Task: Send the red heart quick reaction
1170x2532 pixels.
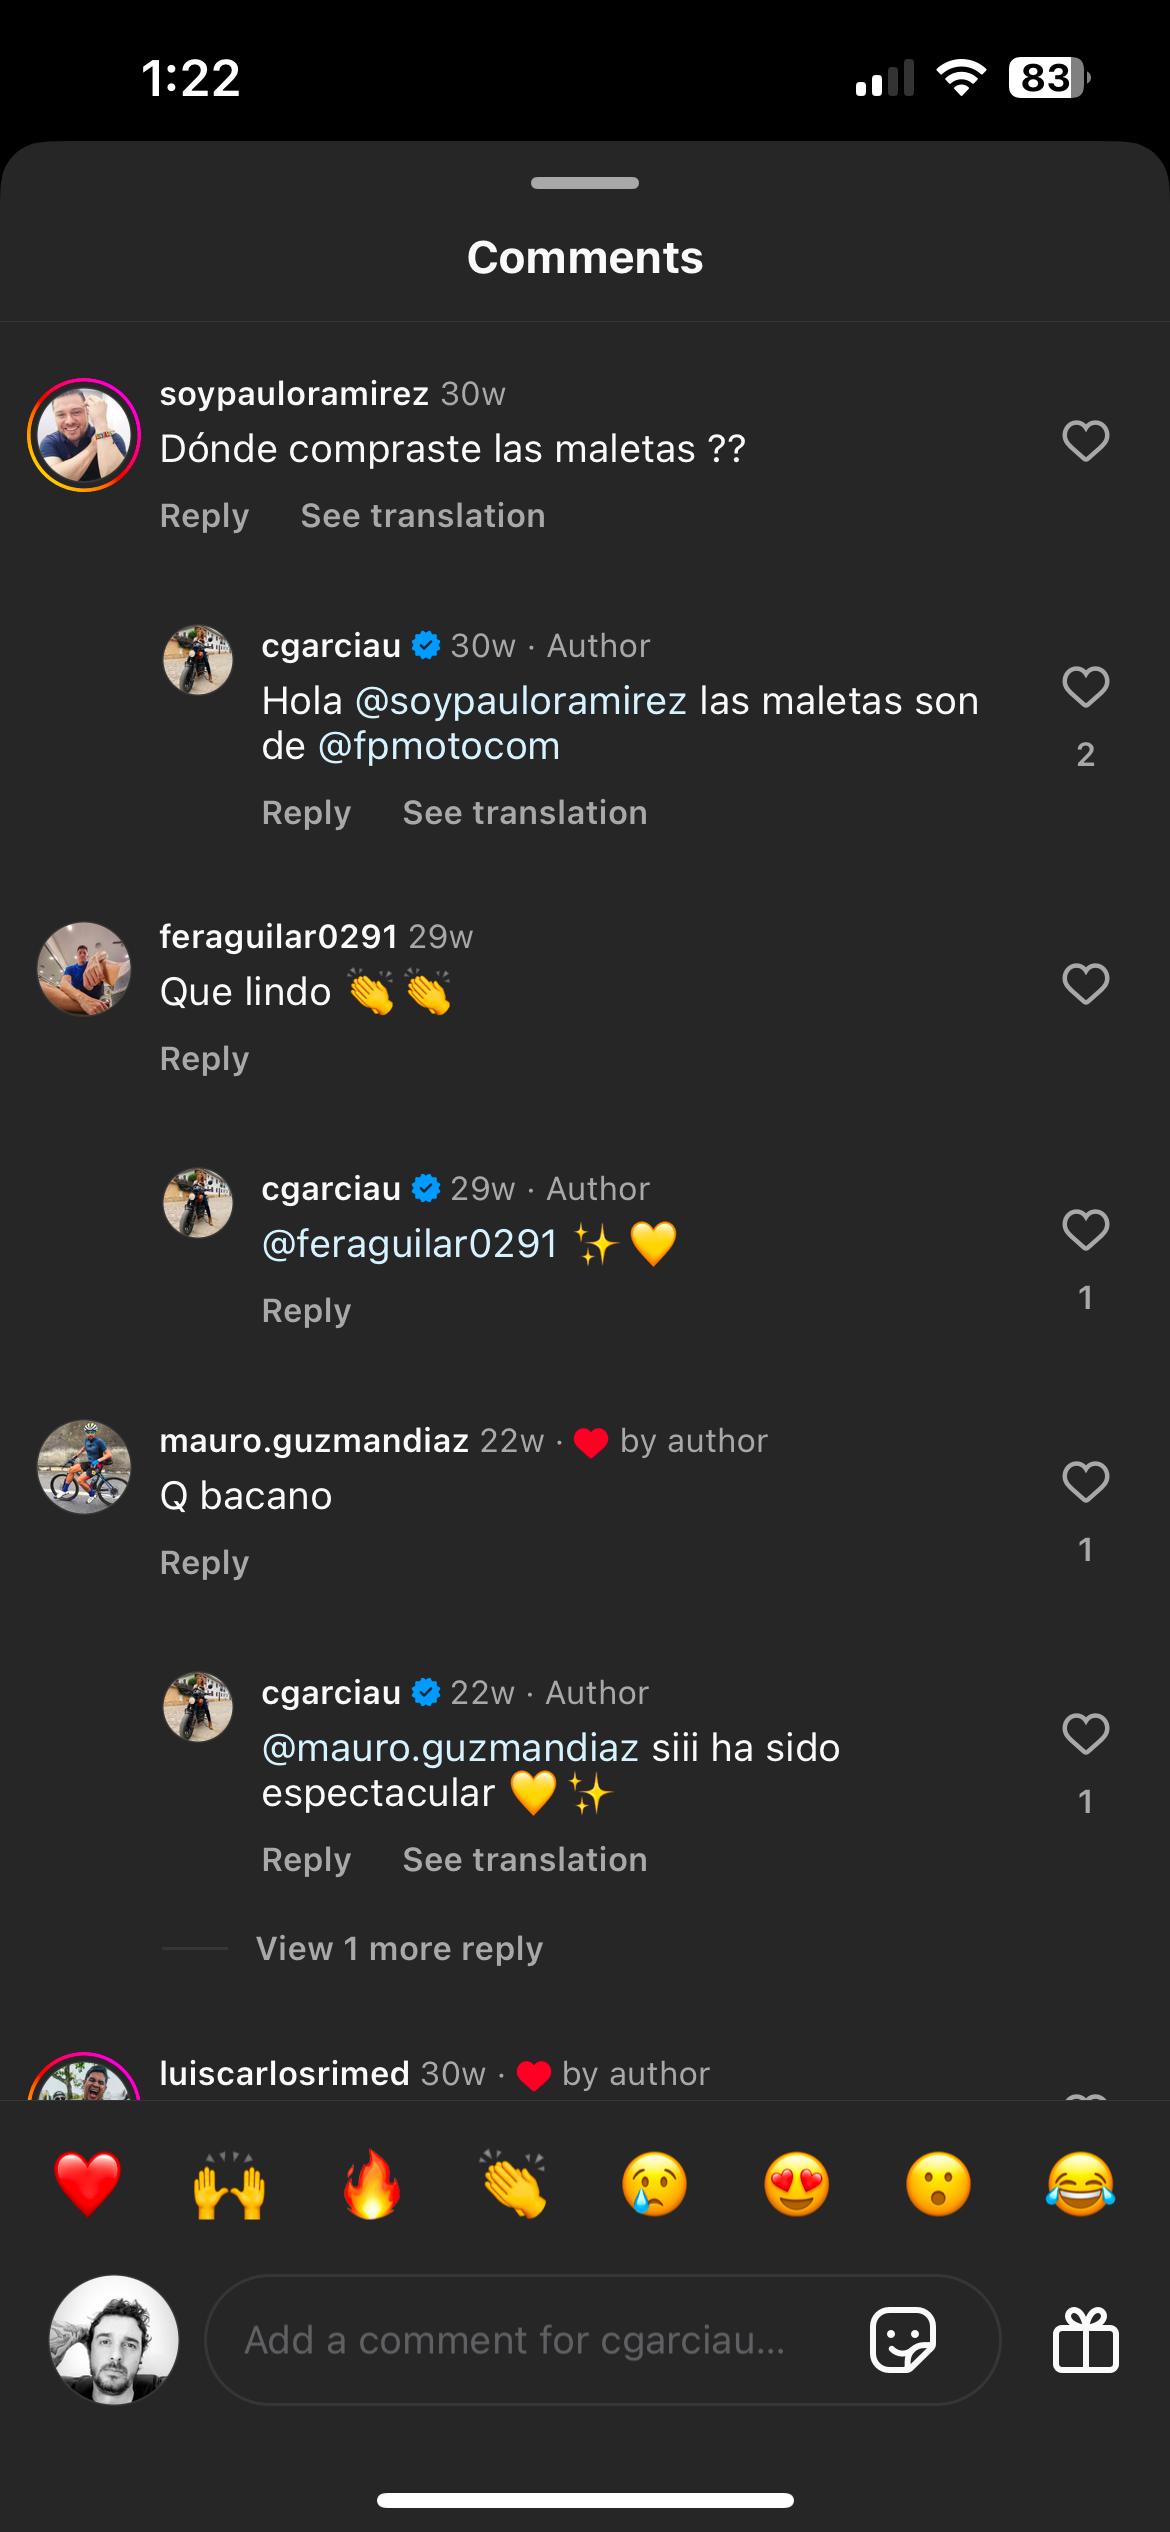Action: (88, 2184)
